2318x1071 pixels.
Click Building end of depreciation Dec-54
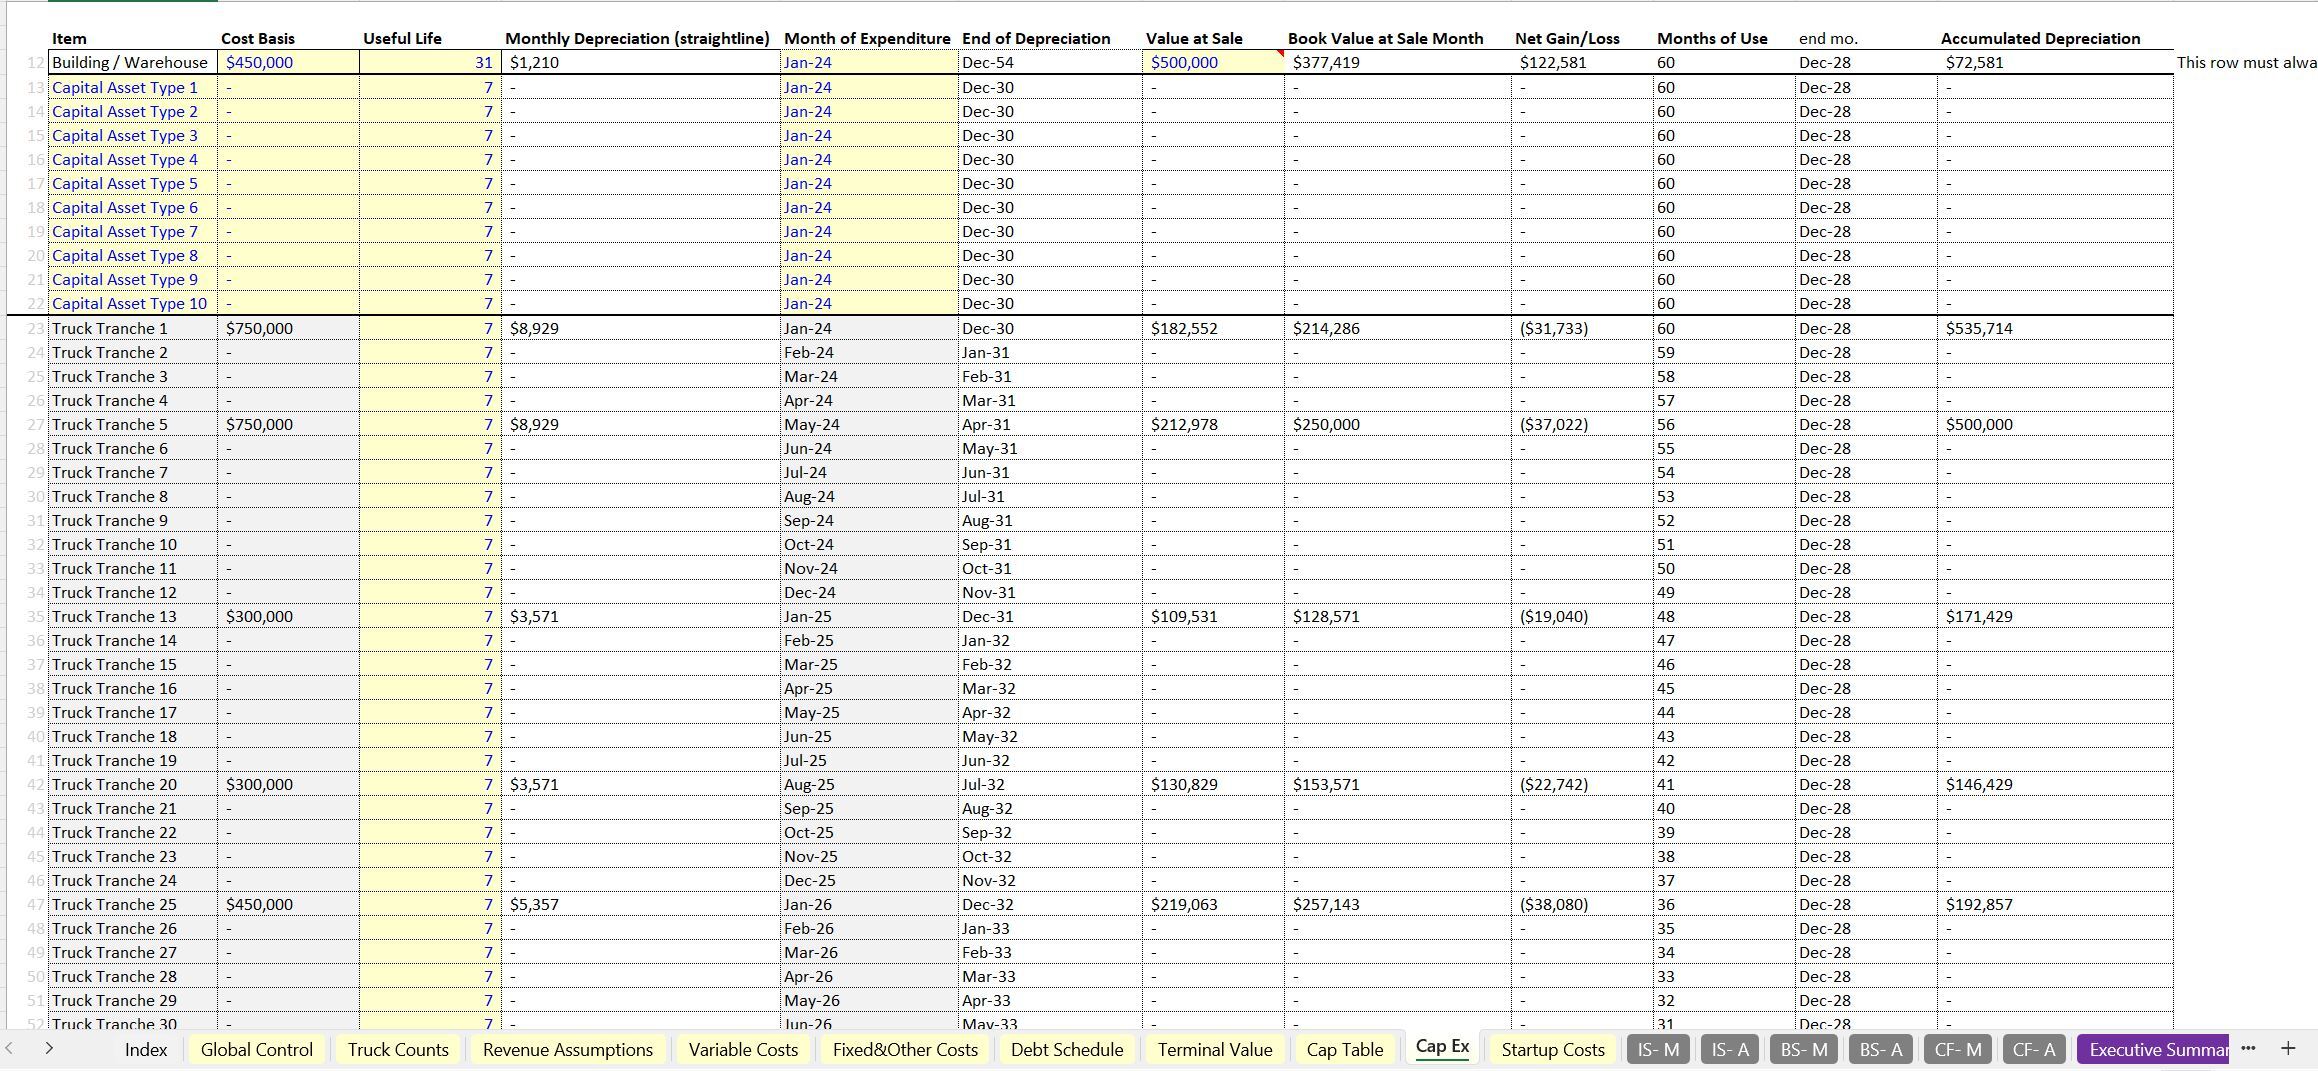[1050, 62]
